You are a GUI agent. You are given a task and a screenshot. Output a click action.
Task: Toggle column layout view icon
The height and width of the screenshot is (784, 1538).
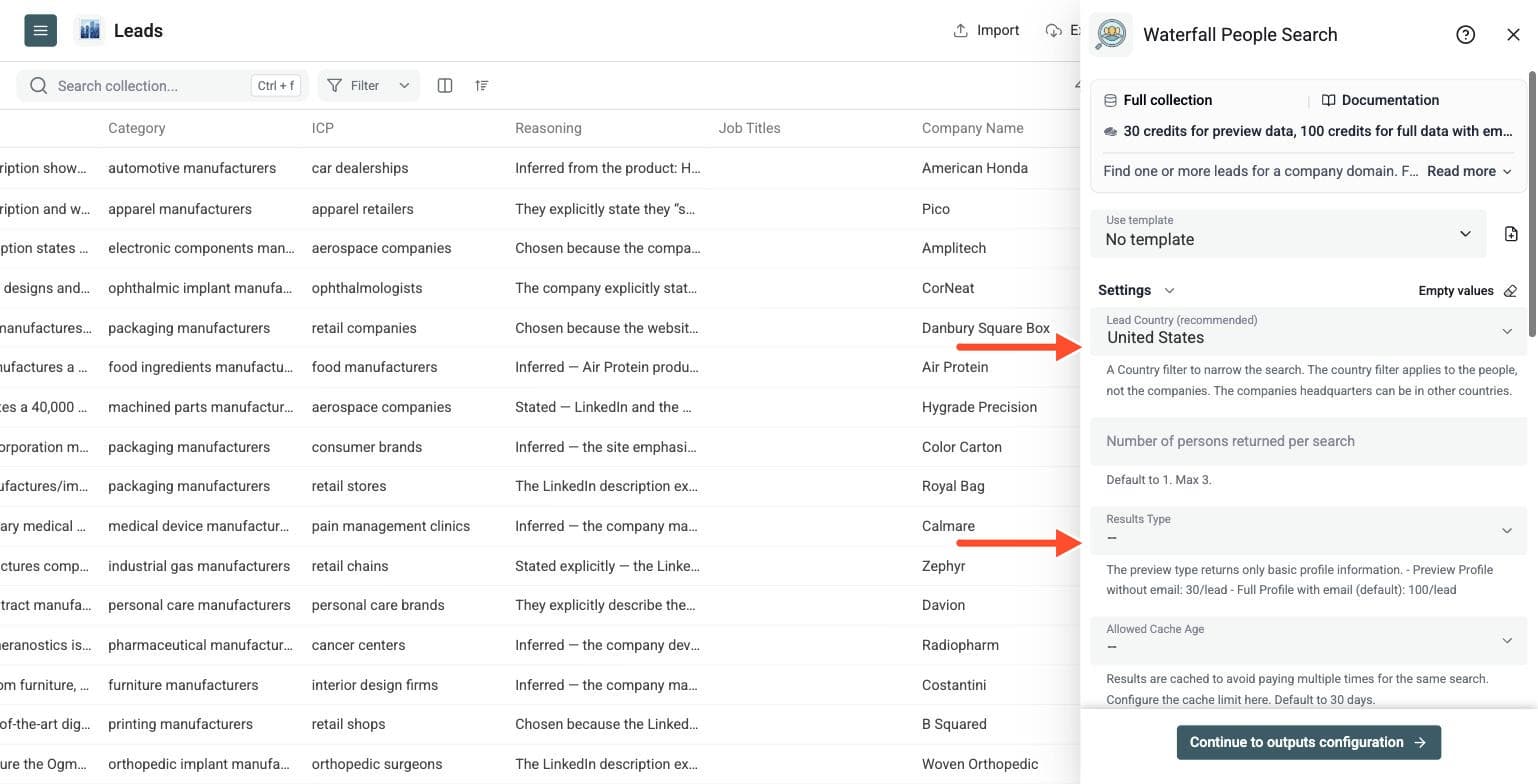445,86
